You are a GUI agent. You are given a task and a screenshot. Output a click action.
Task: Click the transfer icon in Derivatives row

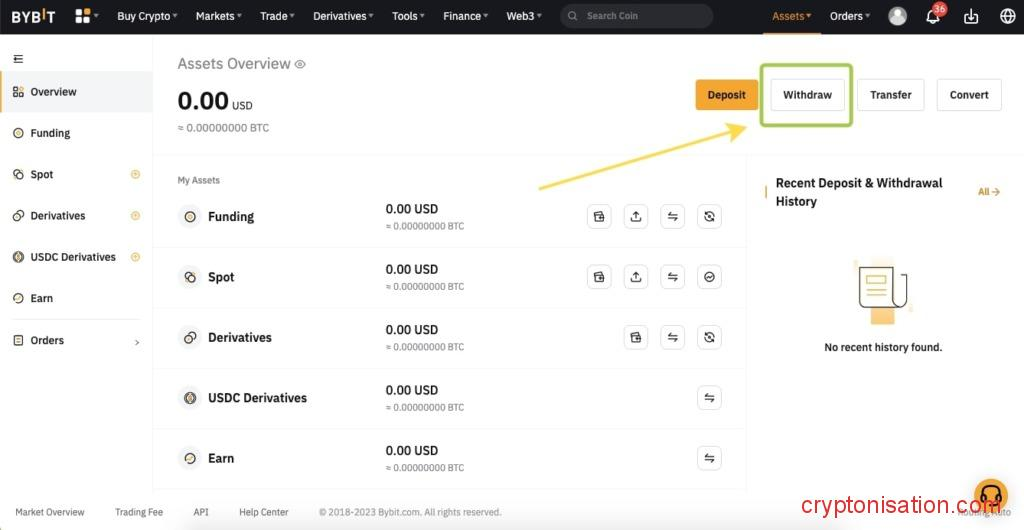673,337
